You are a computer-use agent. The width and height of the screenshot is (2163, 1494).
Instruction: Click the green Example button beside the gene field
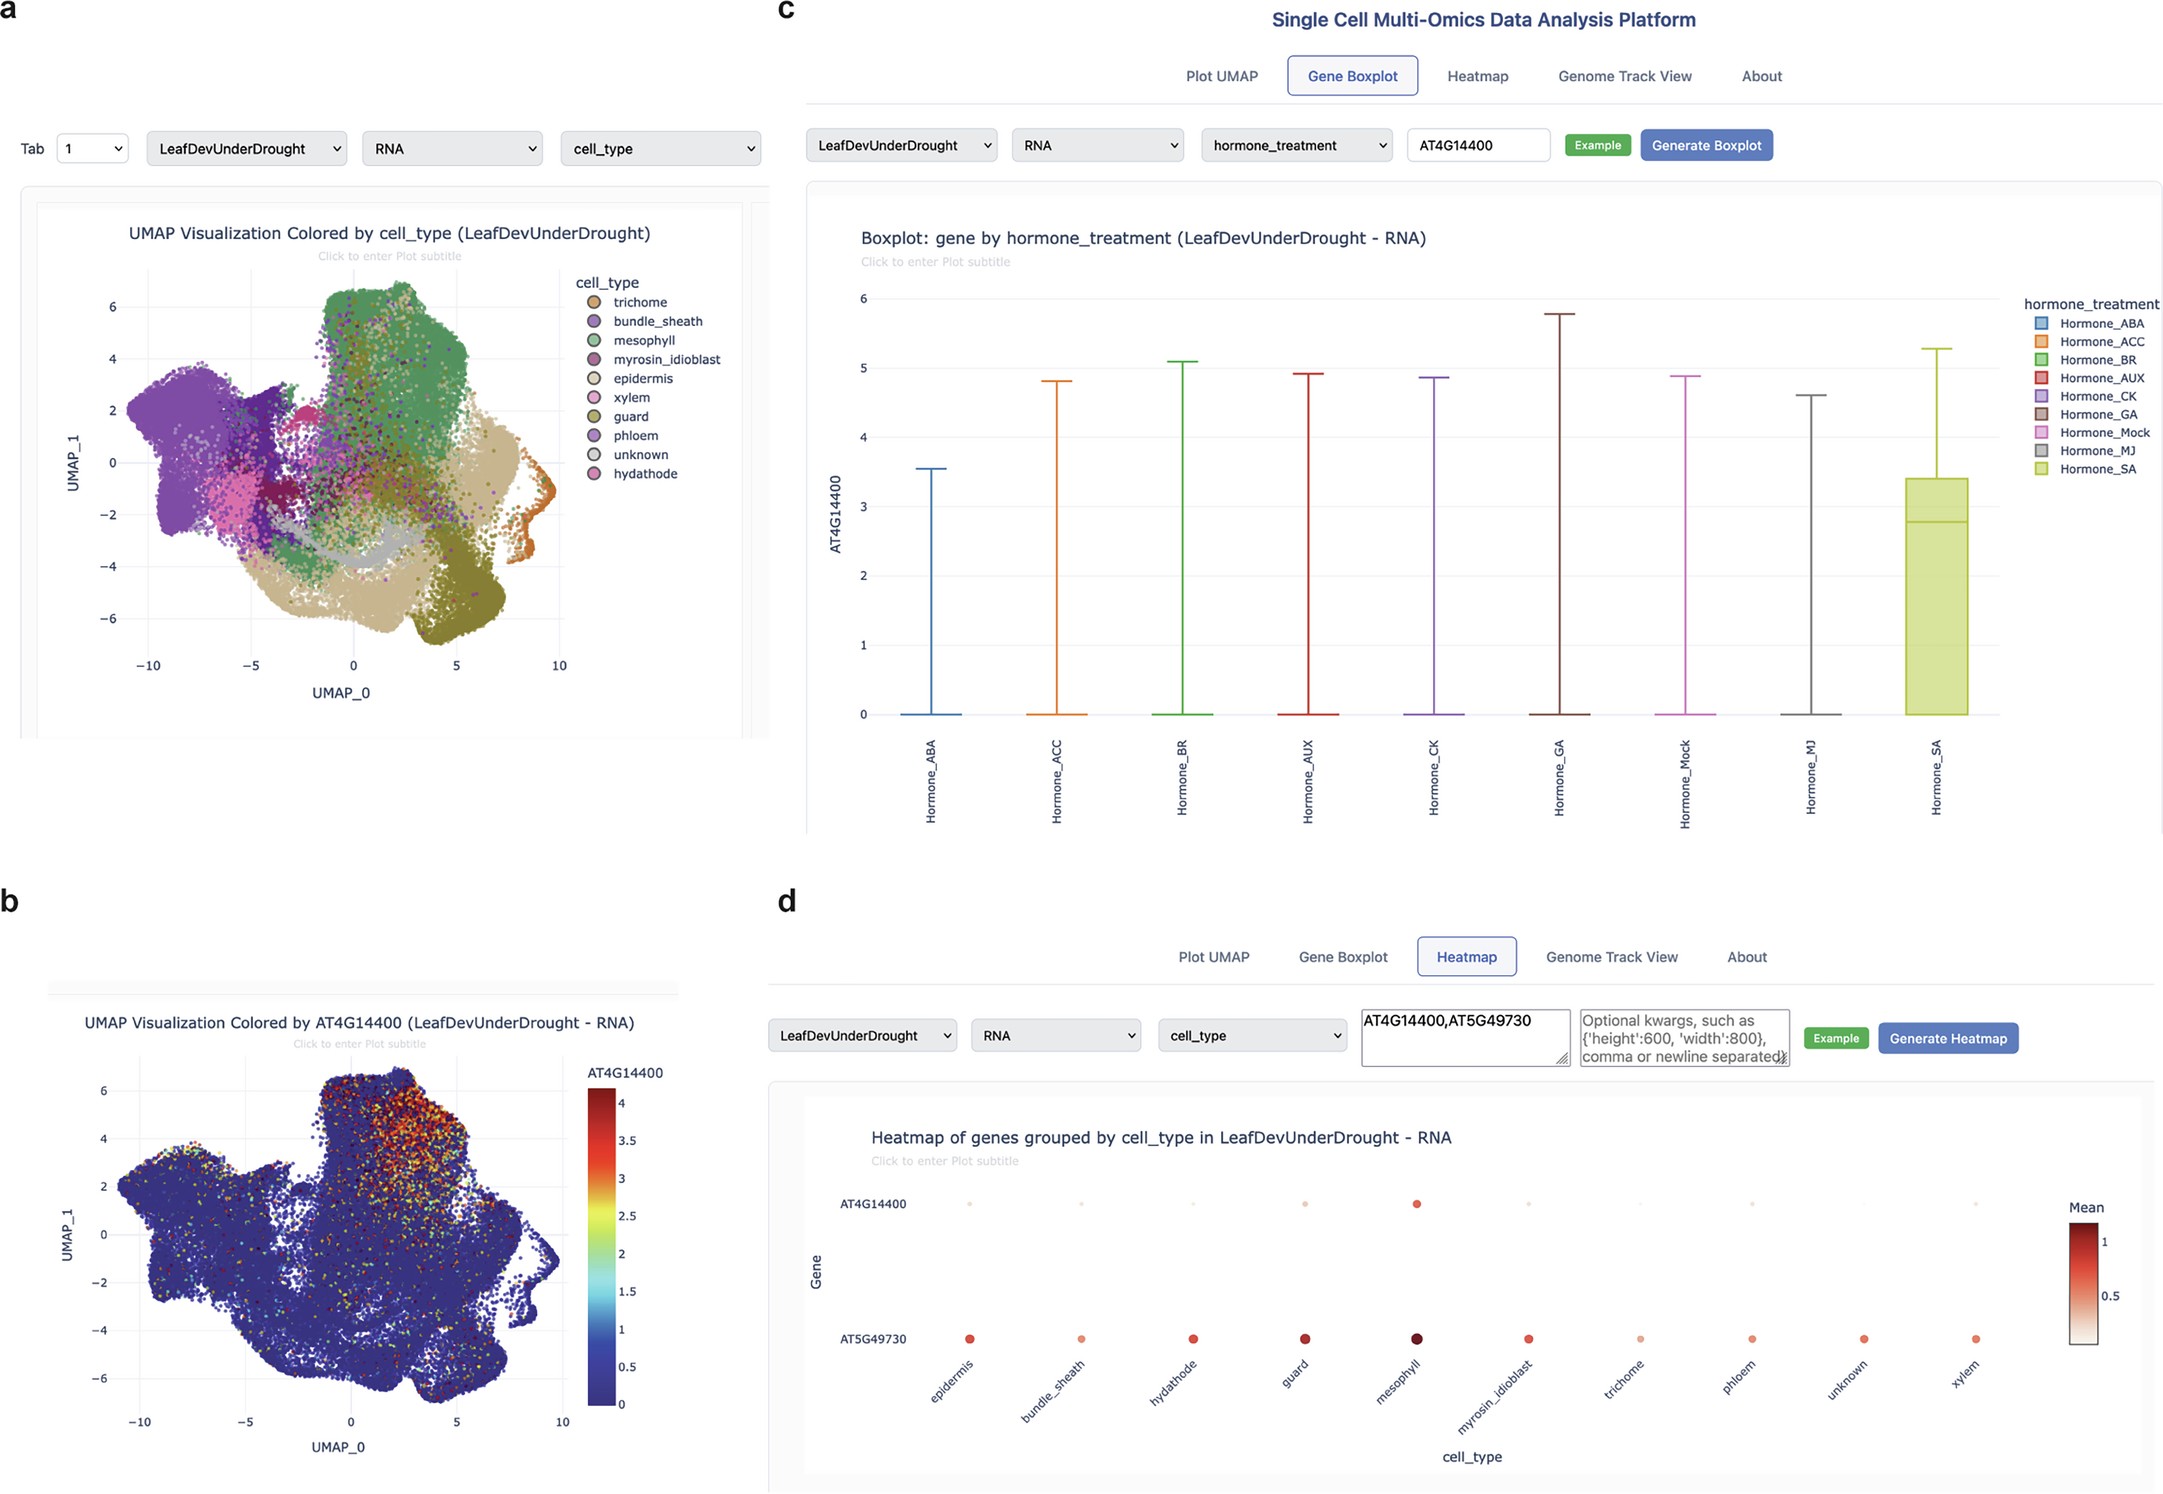point(1596,145)
